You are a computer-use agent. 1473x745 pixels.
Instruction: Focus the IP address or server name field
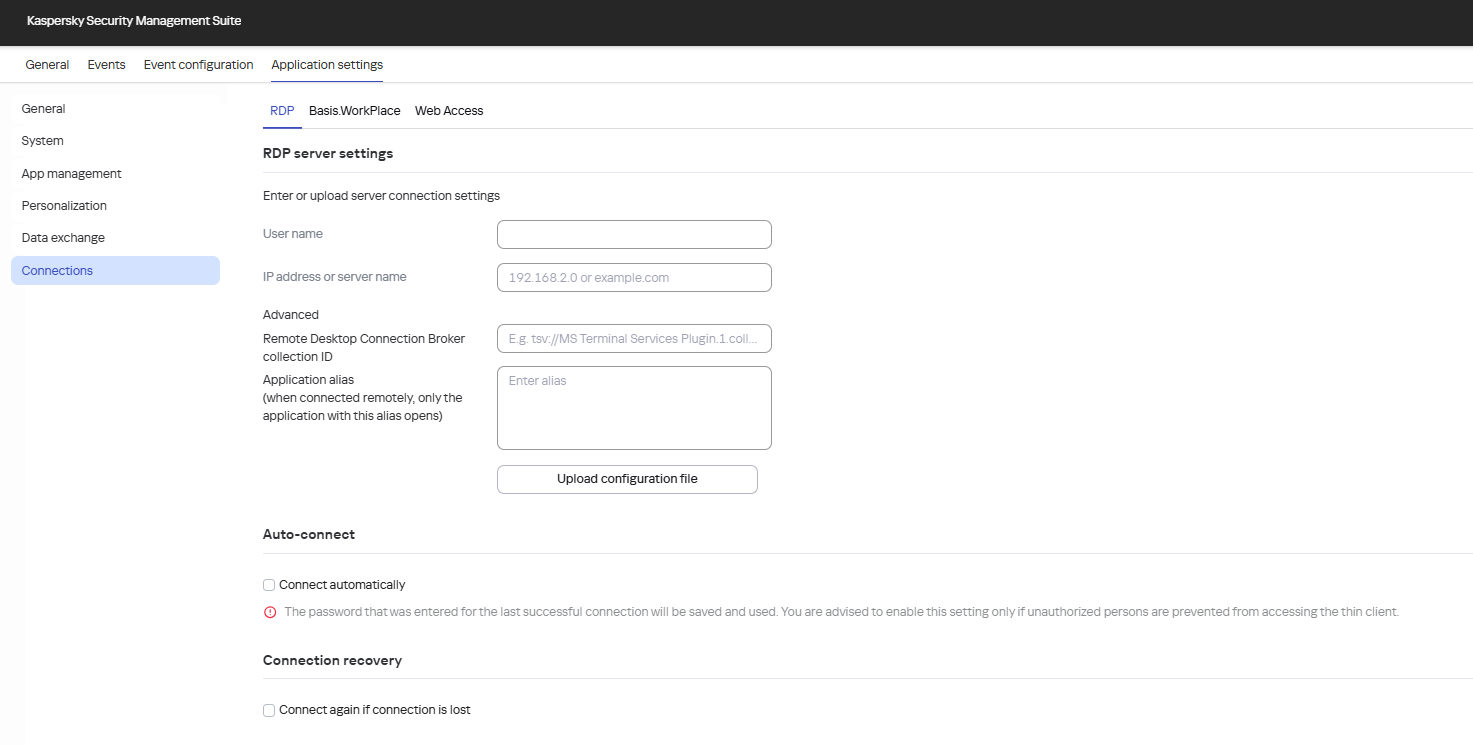(x=634, y=277)
